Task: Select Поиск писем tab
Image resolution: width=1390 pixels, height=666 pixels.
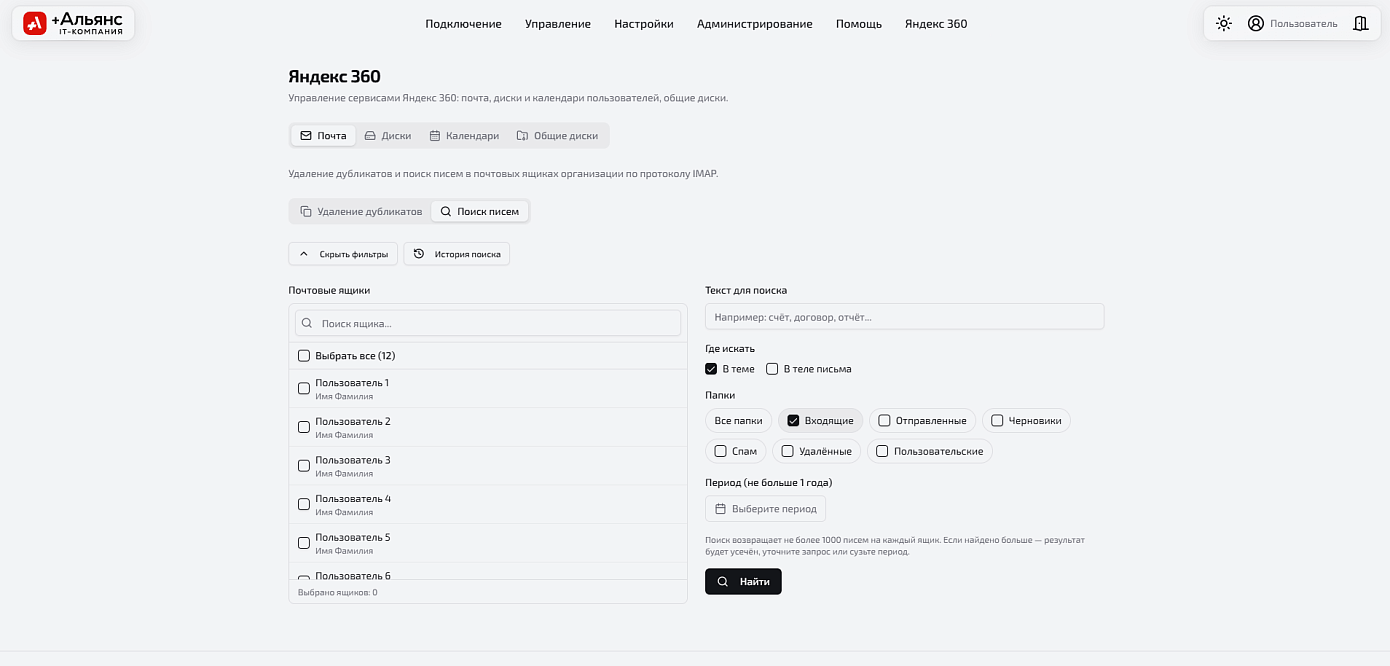Action: [x=480, y=212]
